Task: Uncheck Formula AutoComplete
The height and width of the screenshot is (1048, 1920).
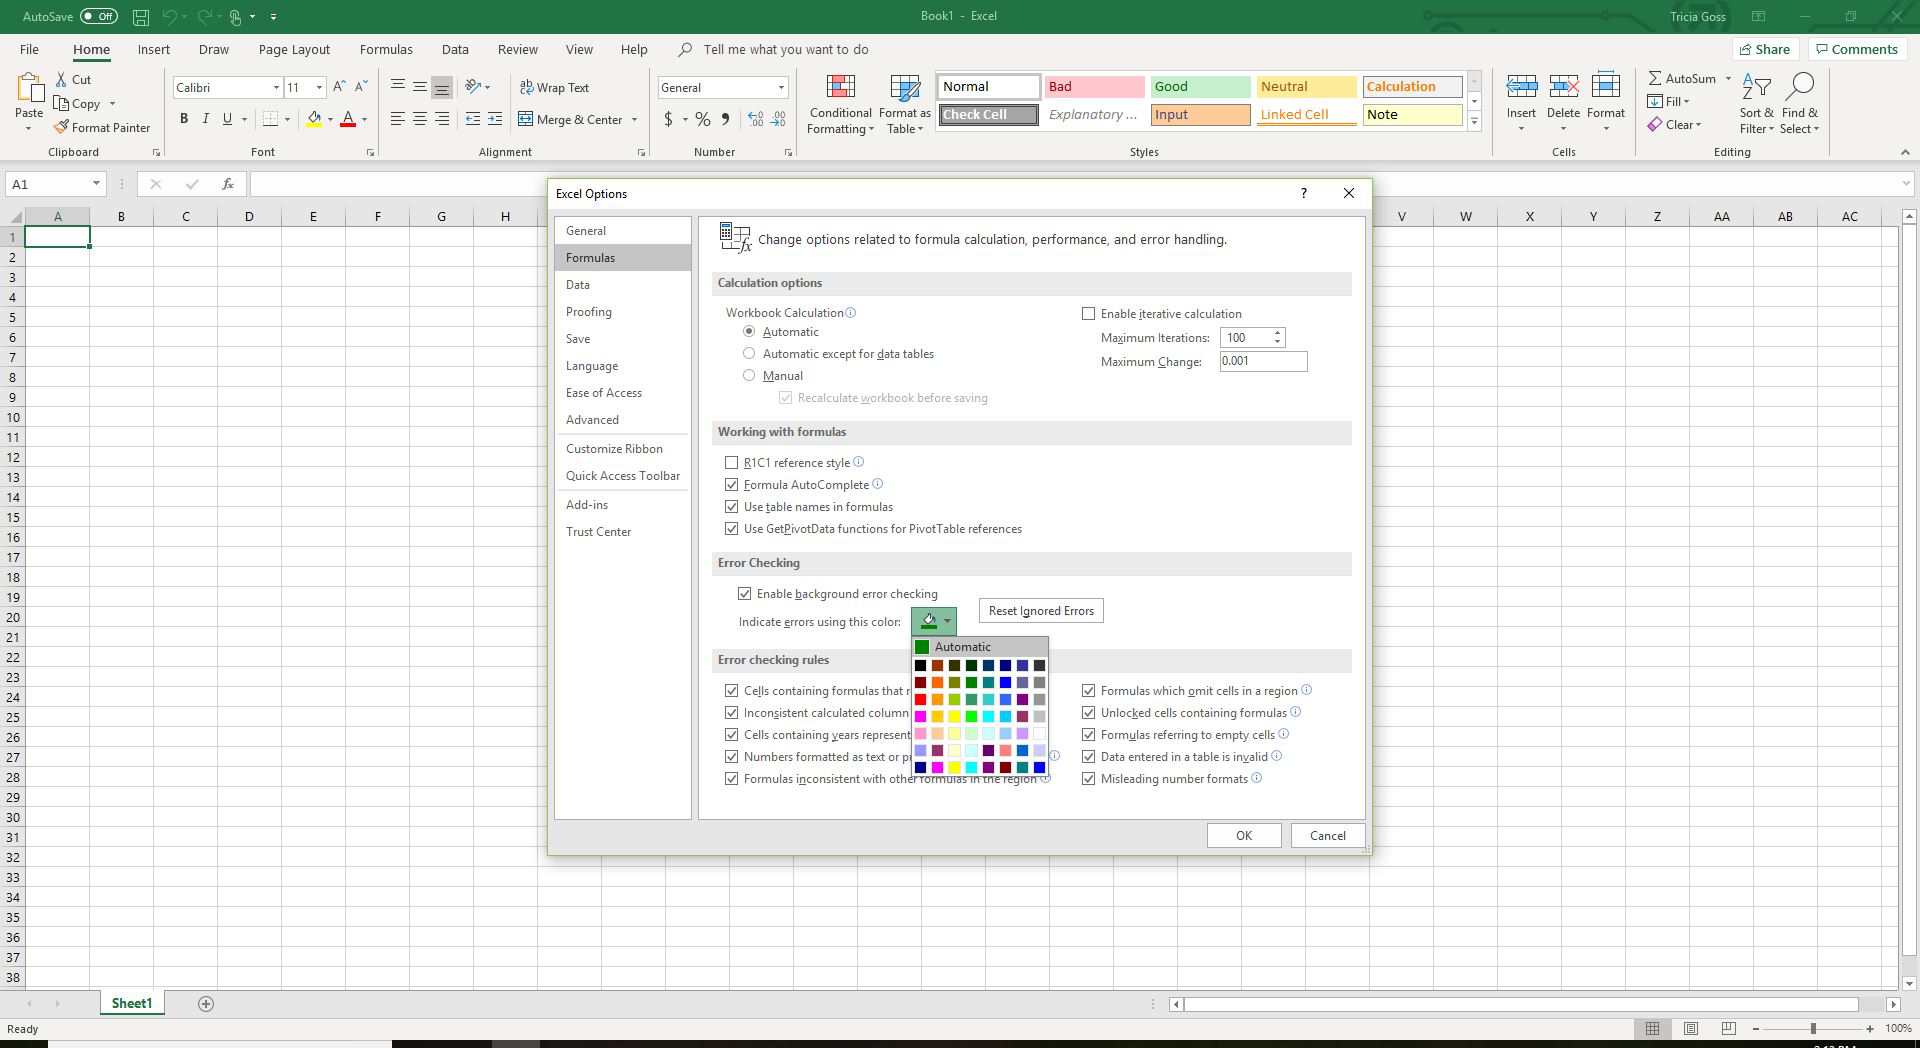Action: click(x=731, y=485)
